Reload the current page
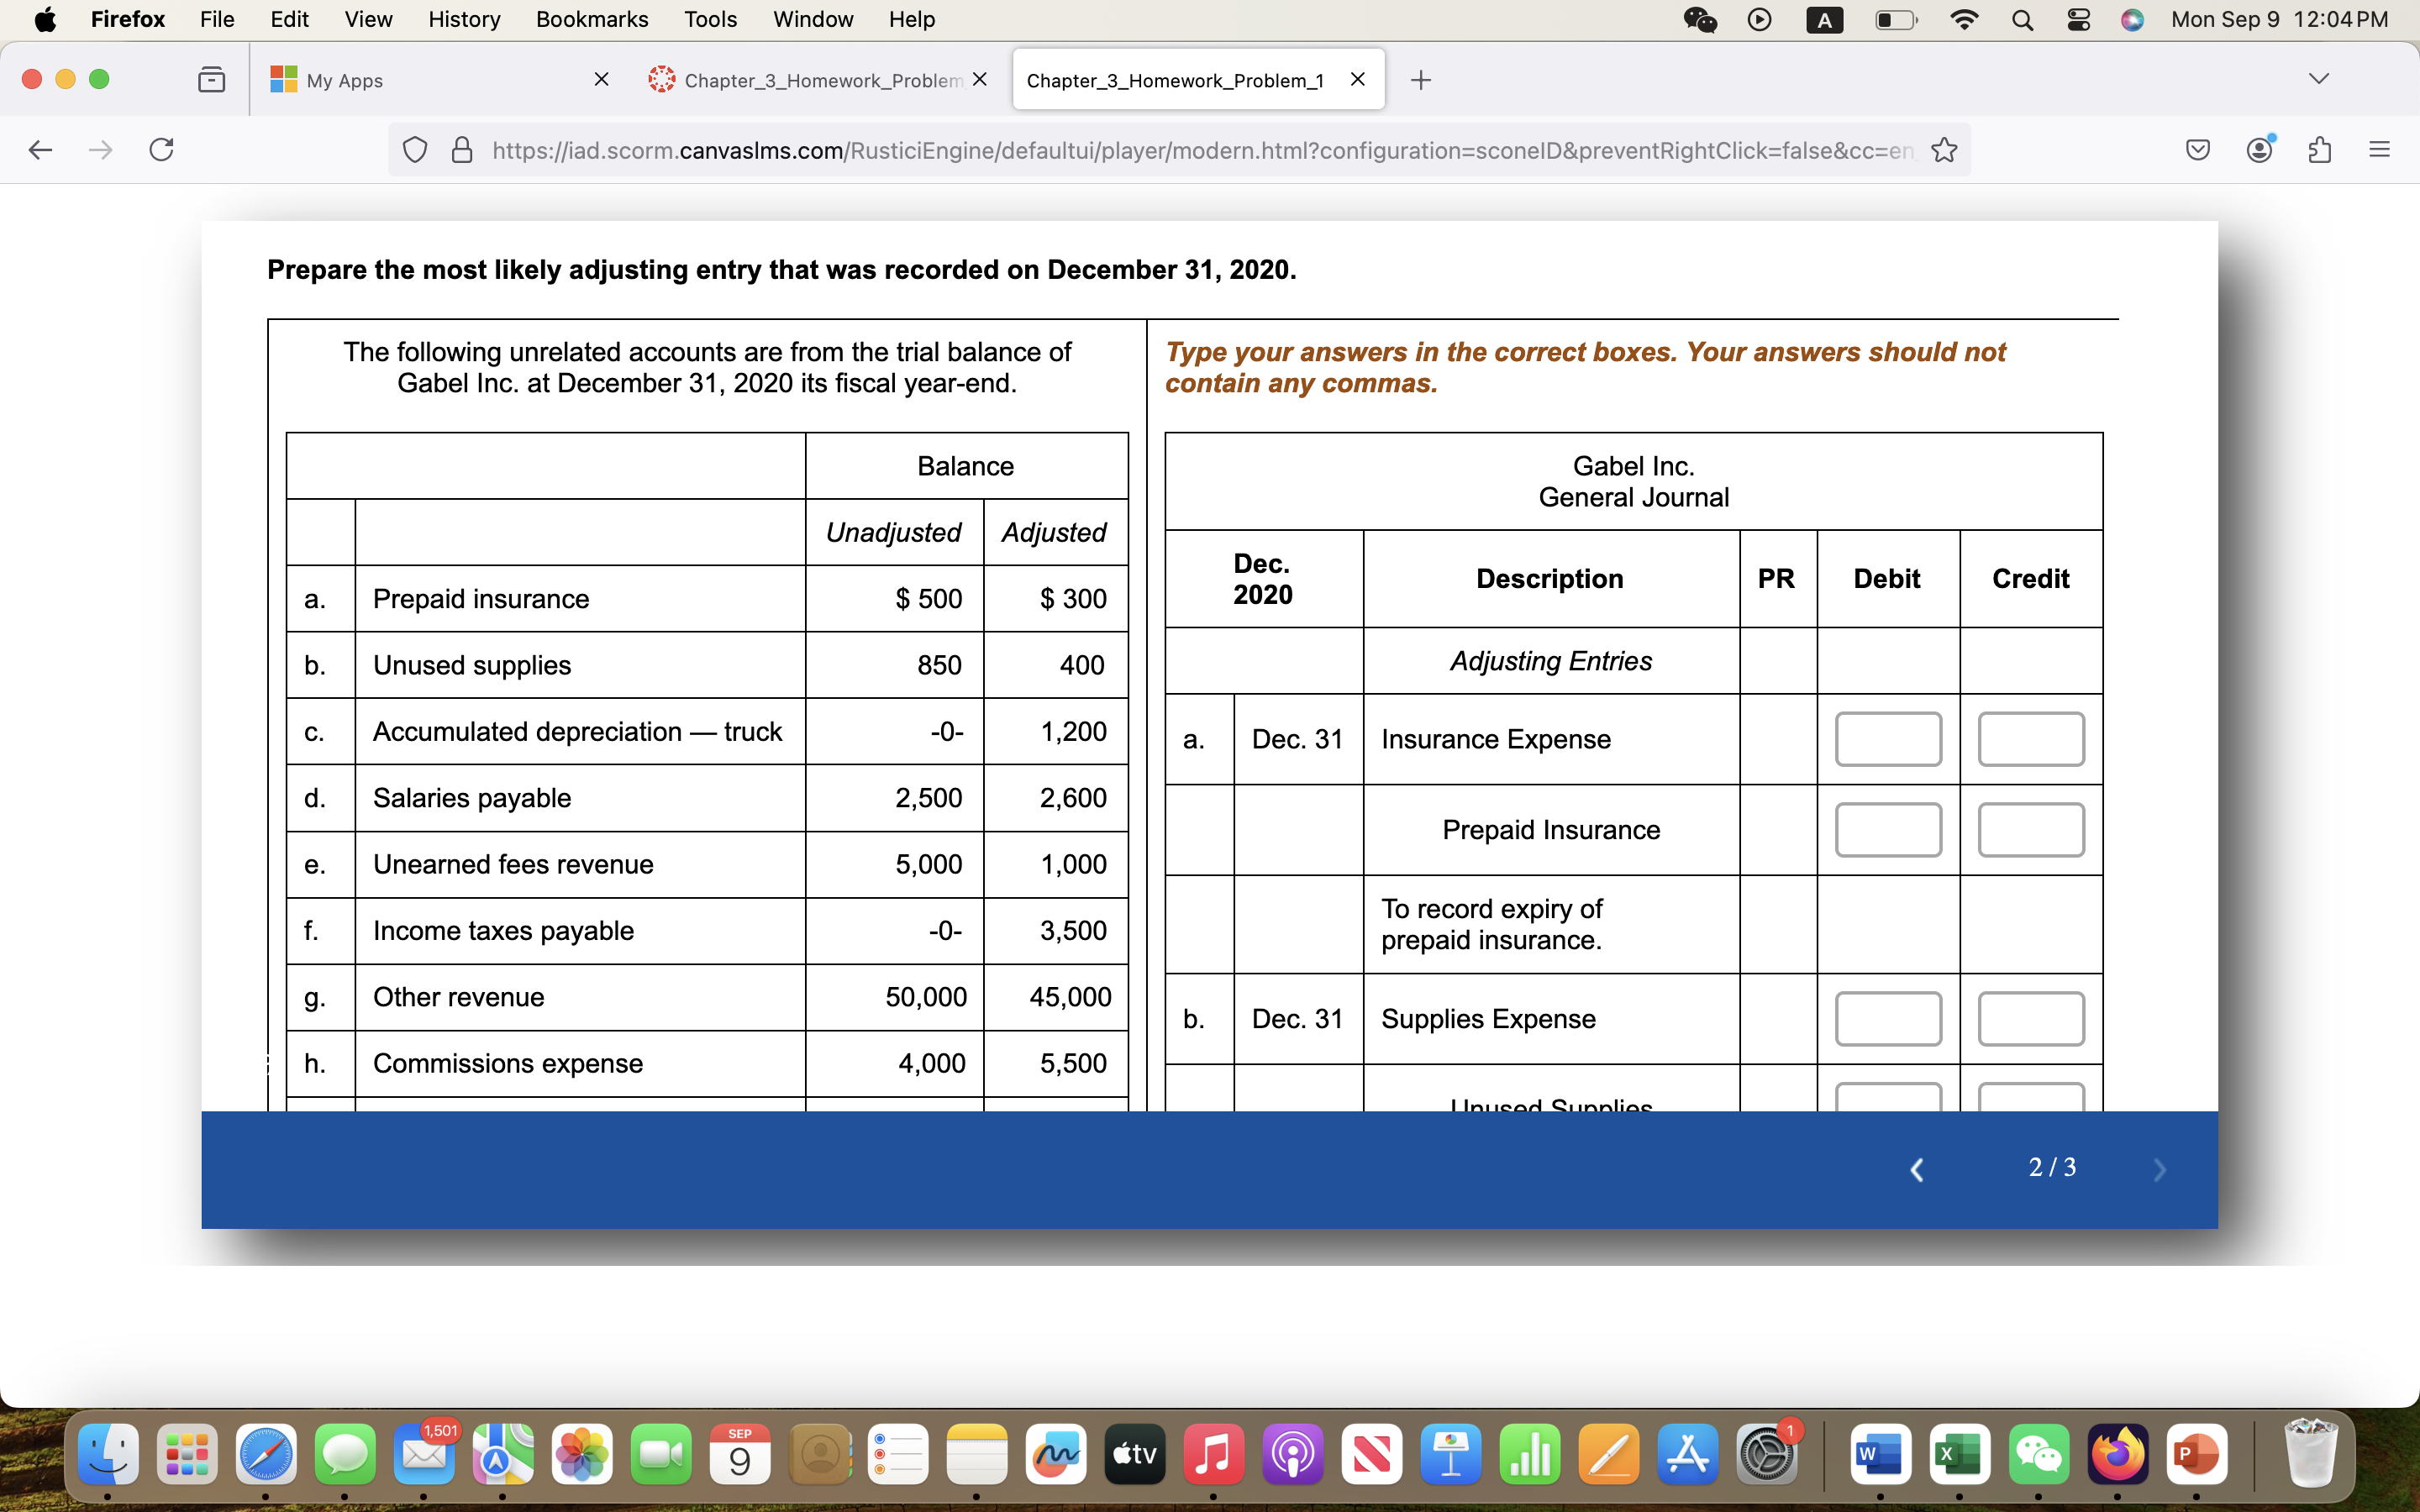Viewport: 2420px width, 1512px height. pos(162,150)
